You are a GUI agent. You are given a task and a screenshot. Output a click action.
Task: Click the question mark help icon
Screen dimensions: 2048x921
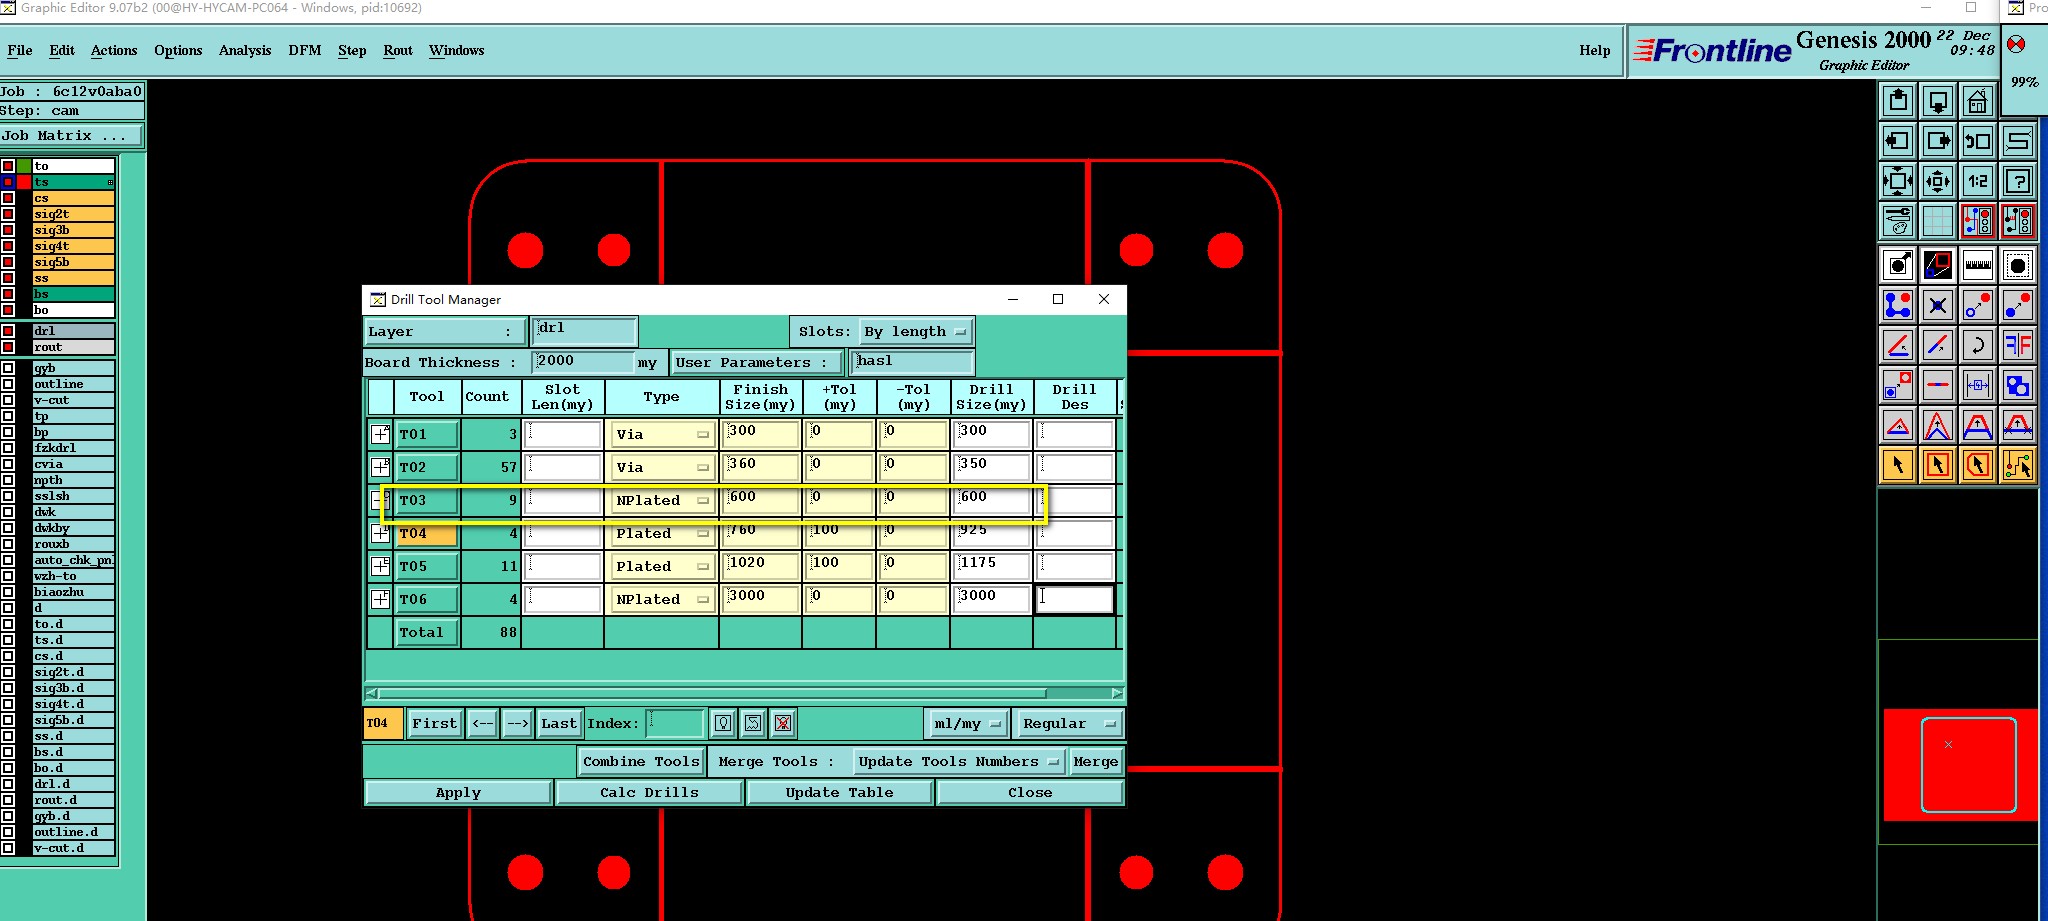[x=2017, y=181]
